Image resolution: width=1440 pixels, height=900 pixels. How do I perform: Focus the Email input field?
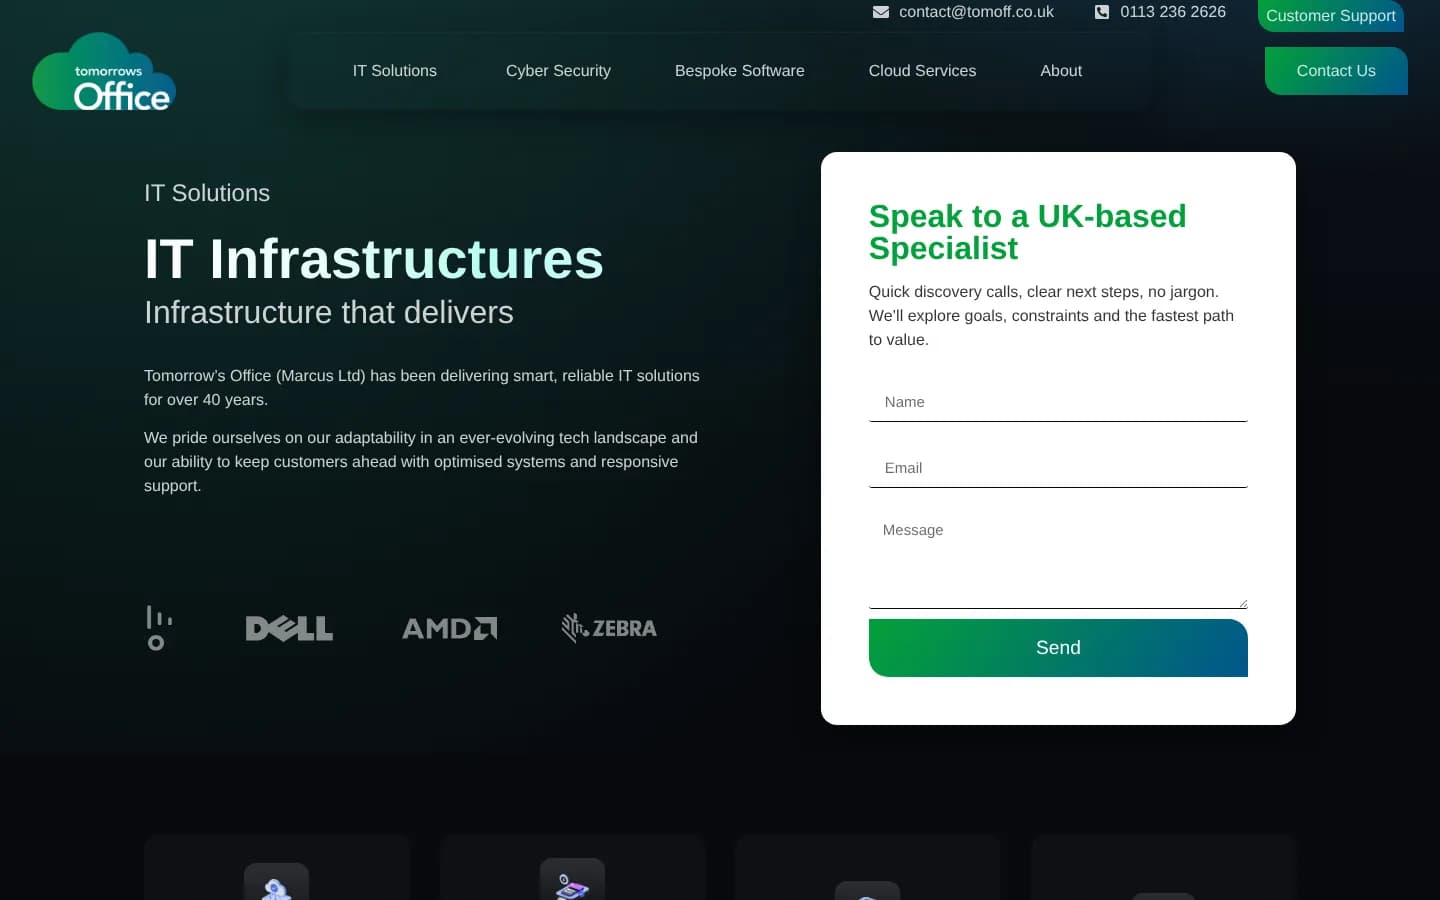pyautogui.click(x=1058, y=468)
